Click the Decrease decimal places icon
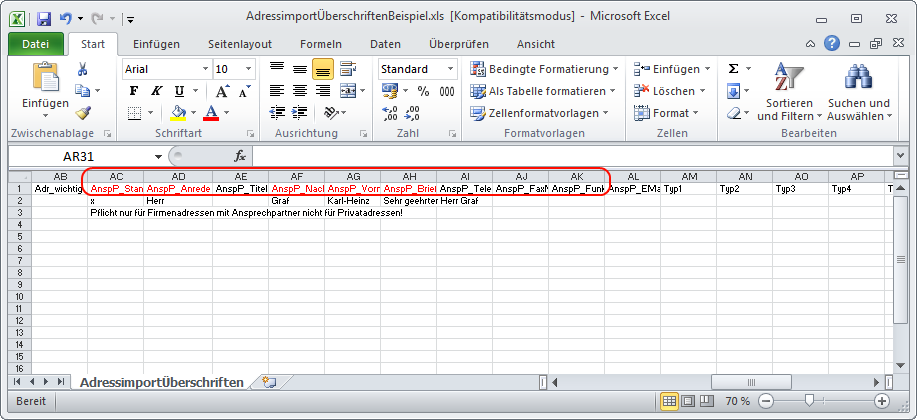The image size is (917, 420). [x=412, y=112]
